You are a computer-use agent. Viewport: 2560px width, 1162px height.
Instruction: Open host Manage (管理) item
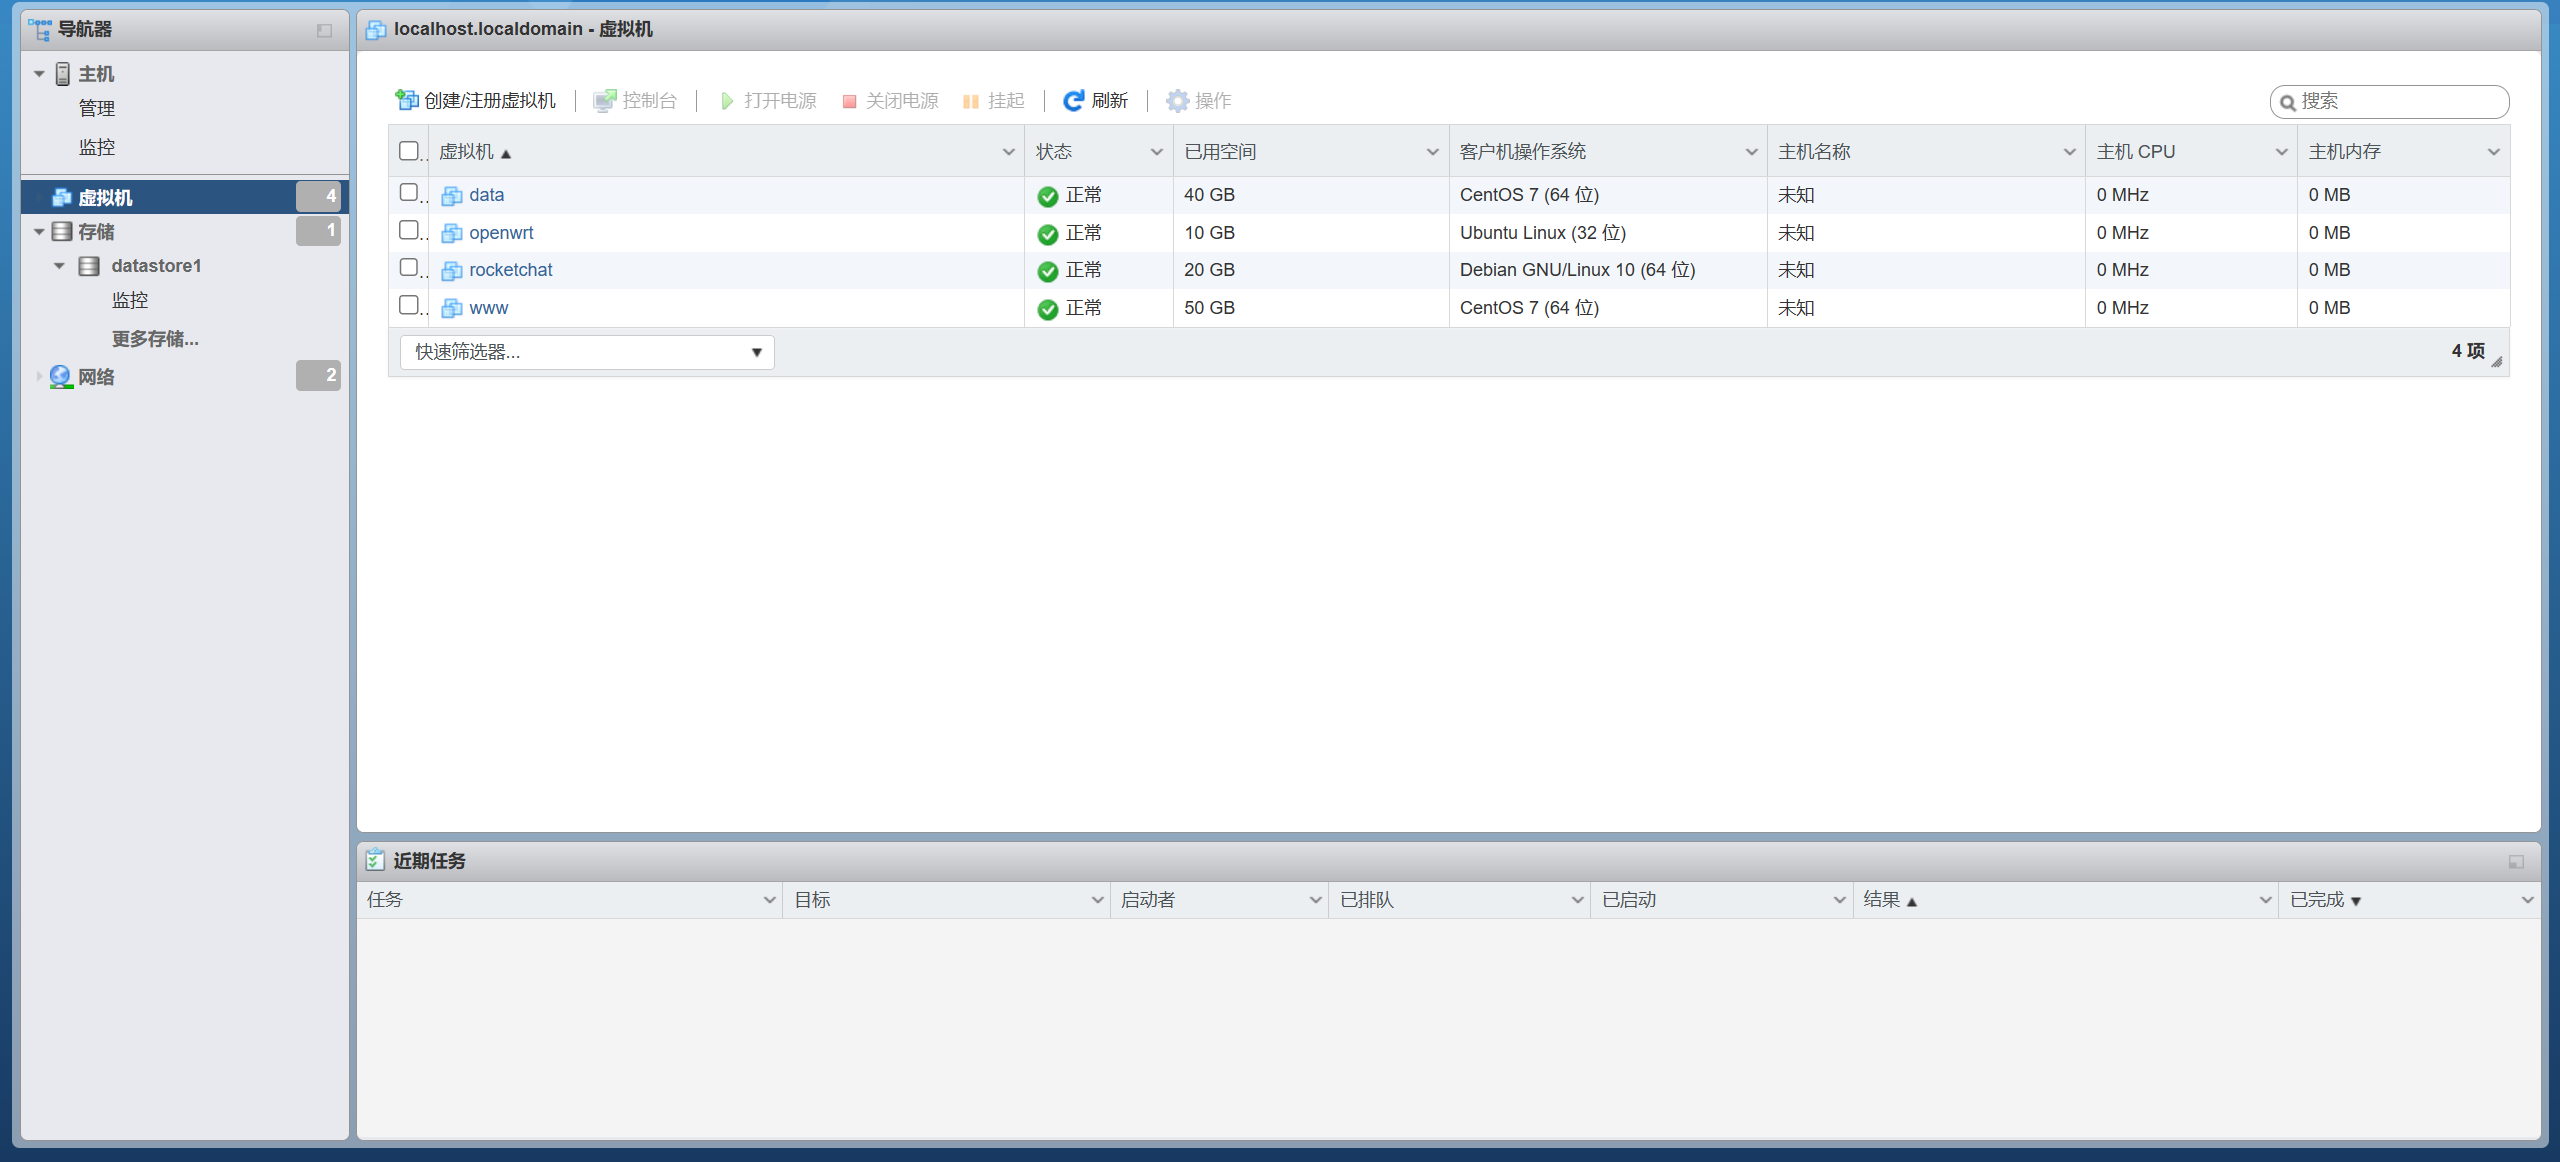[97, 108]
